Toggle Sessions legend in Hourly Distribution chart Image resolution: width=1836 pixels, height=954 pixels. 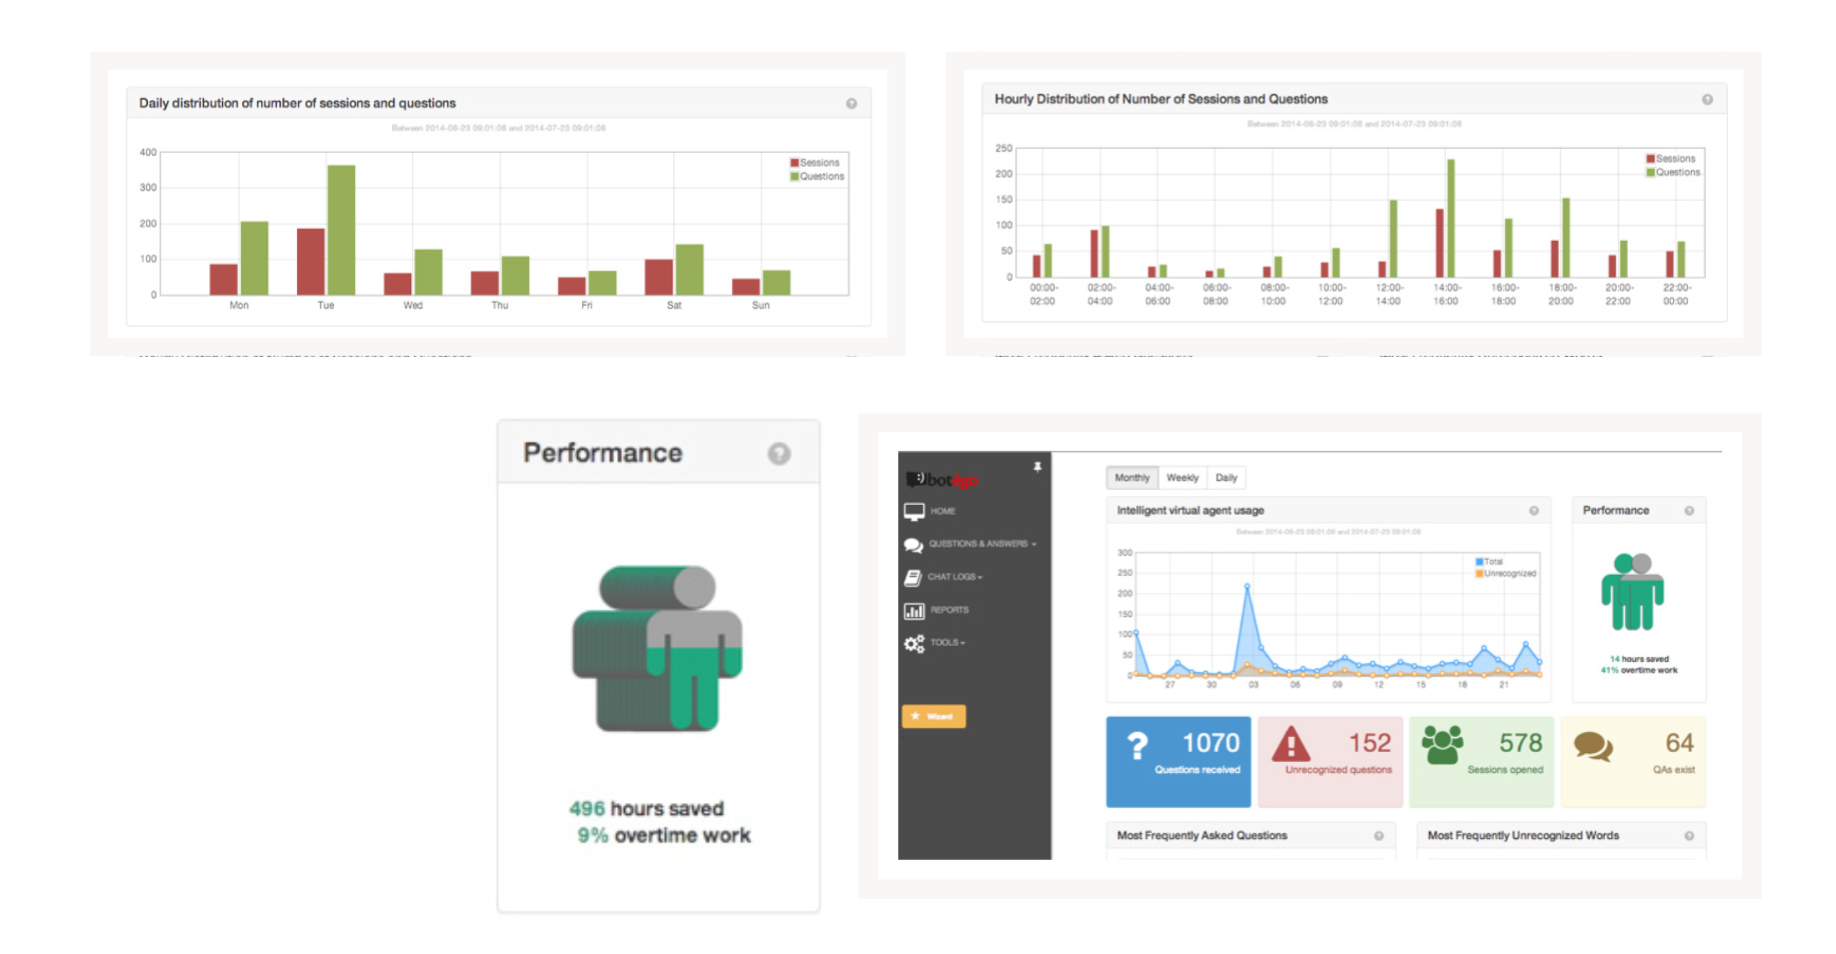[x=1671, y=159]
